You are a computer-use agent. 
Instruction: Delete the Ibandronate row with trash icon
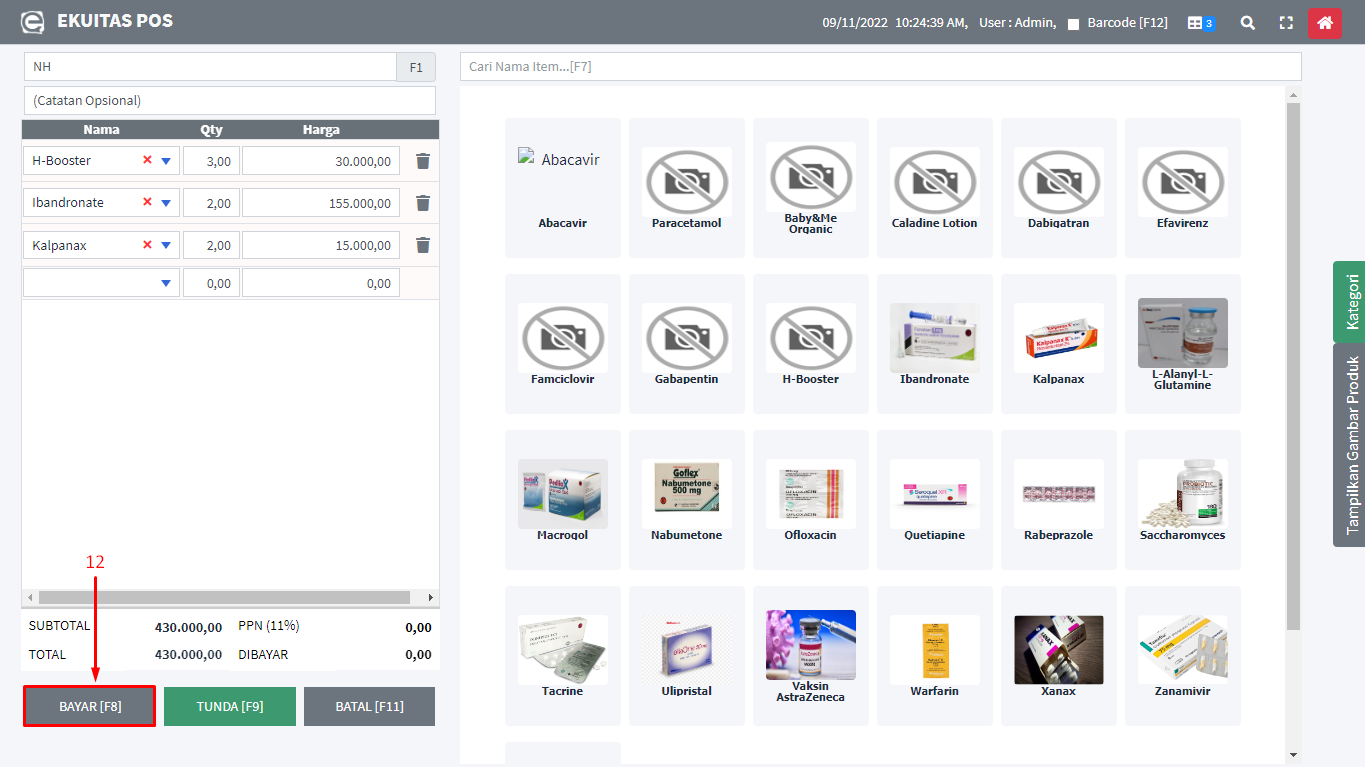pyautogui.click(x=423, y=203)
